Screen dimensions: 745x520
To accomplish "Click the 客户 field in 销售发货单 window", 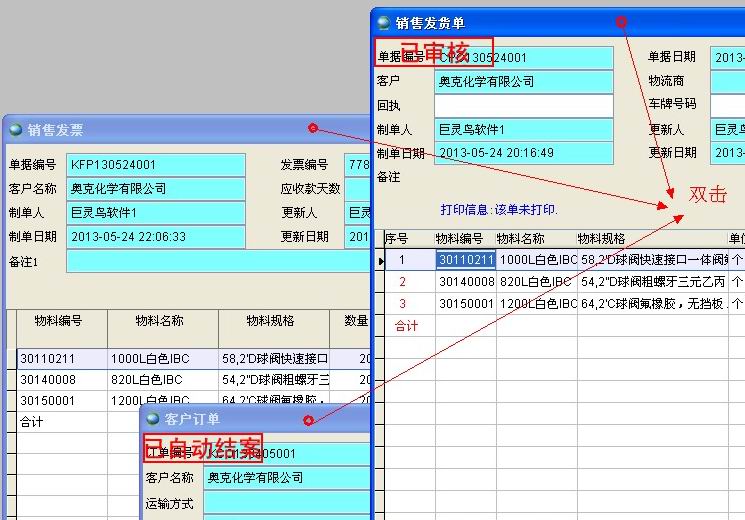I will click(523, 81).
